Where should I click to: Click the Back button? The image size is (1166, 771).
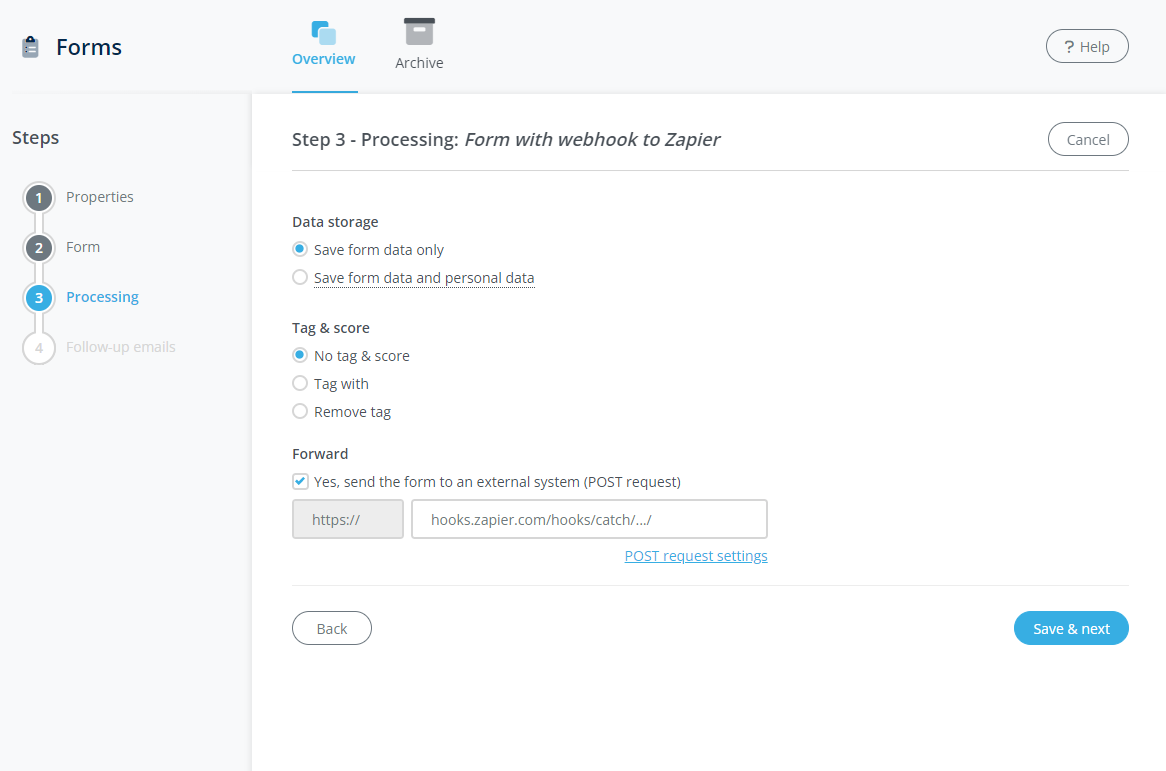tap(331, 628)
